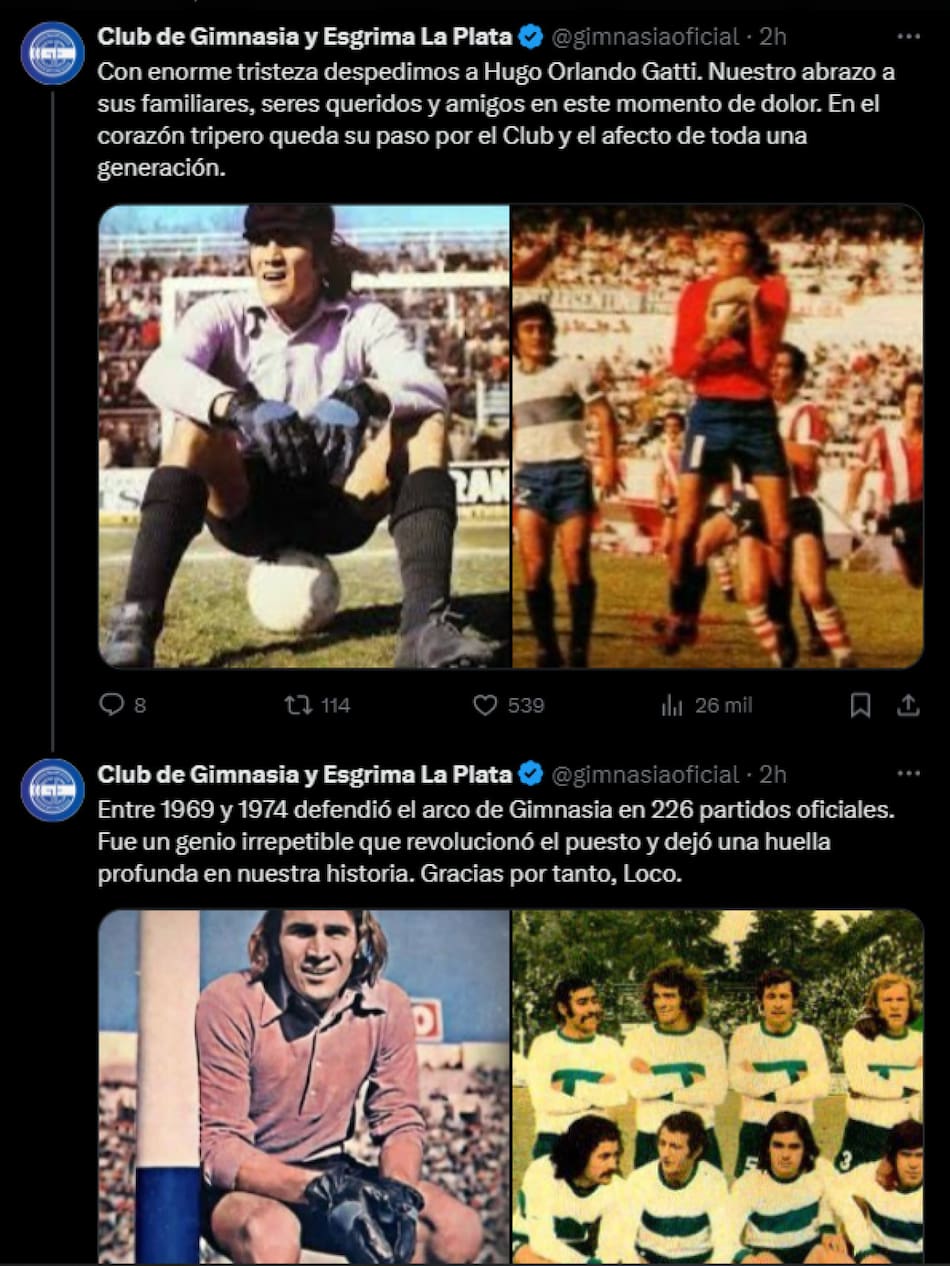Bookmark the first Gimnasia tweet
The width and height of the screenshot is (950, 1266).
pos(860,705)
